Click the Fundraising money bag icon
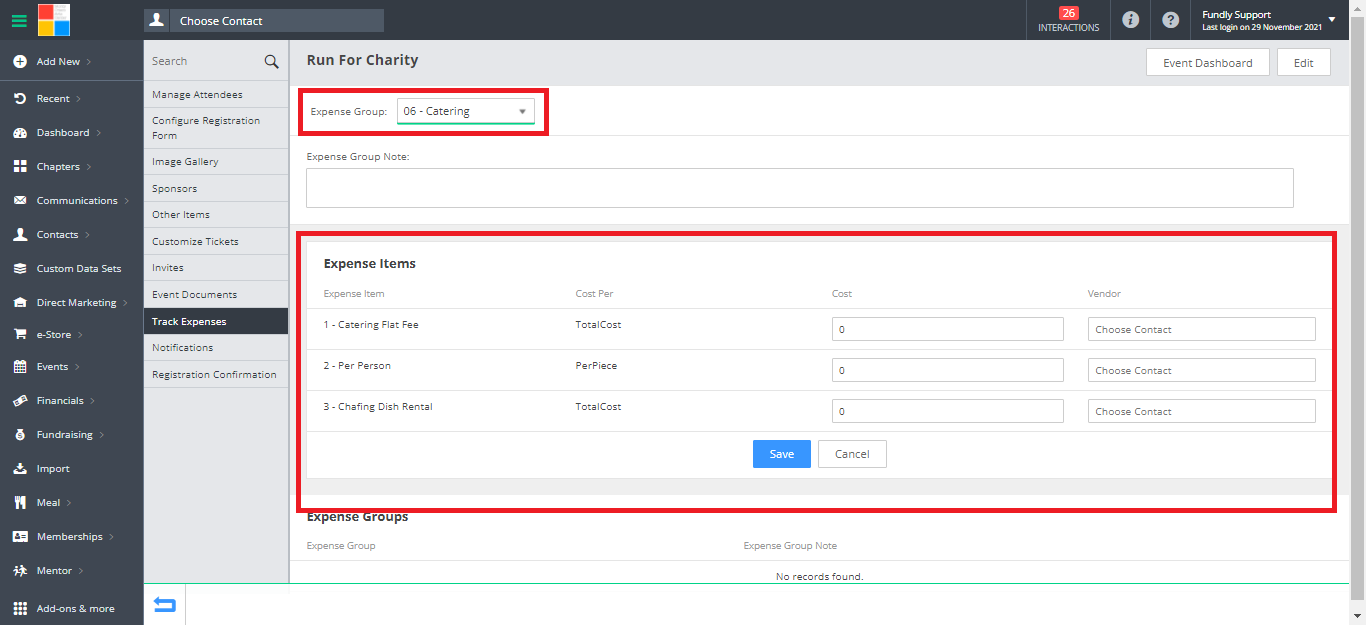Viewport: 1370px width, 625px height. coord(20,435)
